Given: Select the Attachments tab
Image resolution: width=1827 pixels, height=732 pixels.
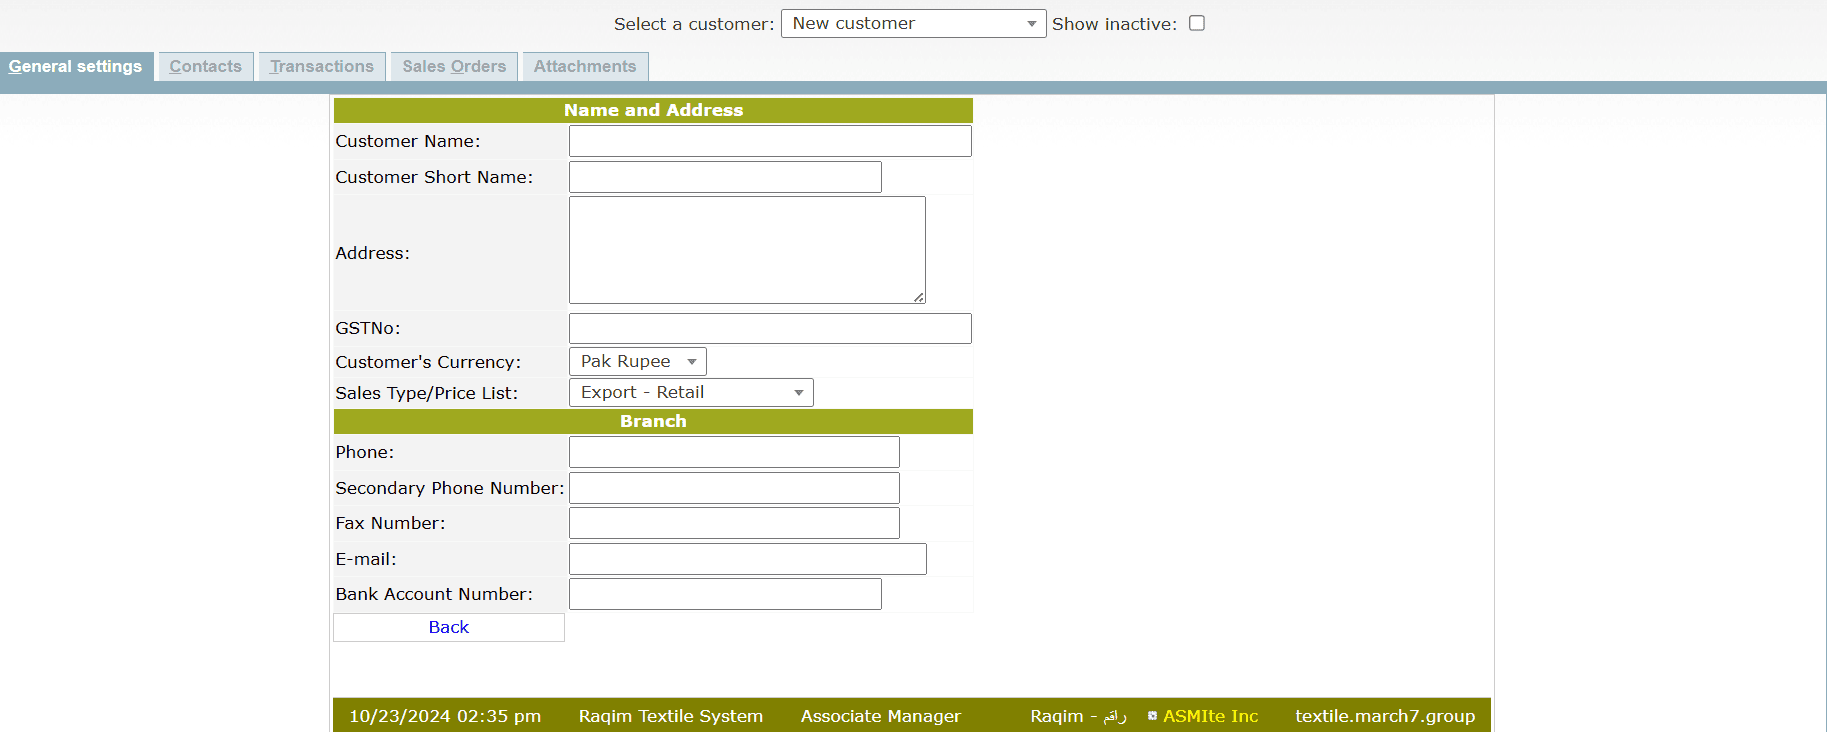Looking at the screenshot, I should tap(584, 67).
